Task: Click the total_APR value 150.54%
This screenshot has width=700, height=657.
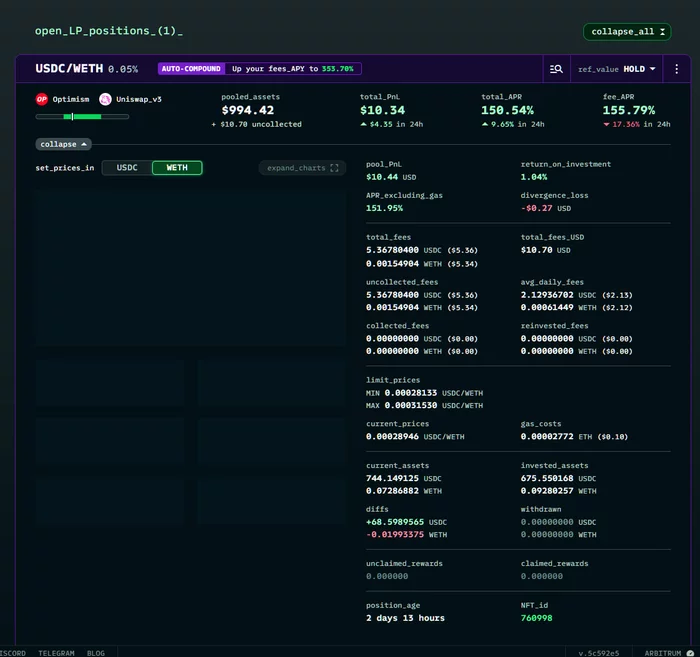Action: pyautogui.click(x=508, y=110)
